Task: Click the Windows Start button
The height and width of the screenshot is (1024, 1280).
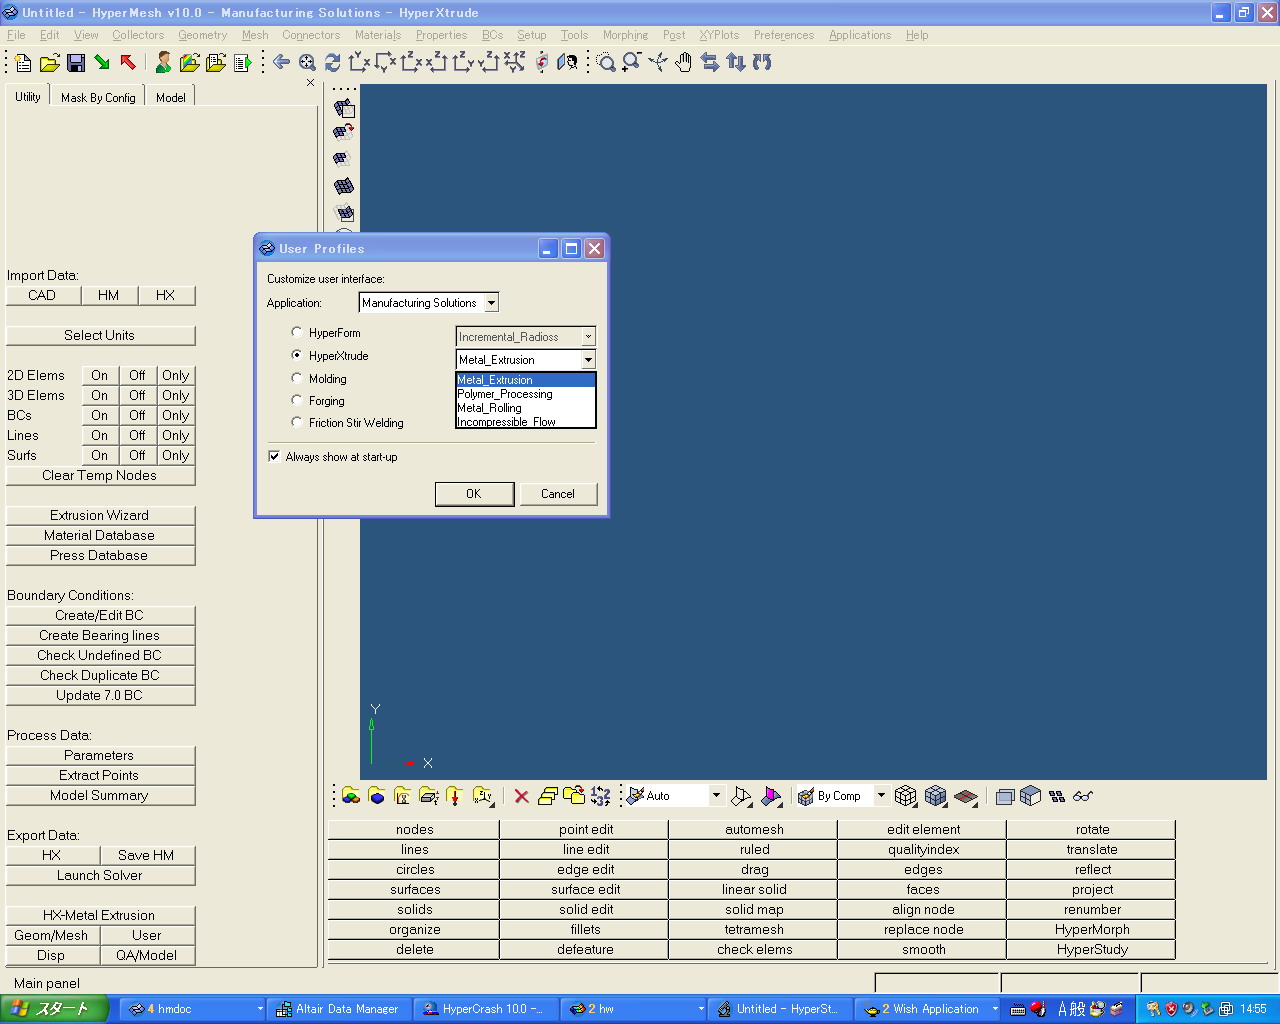Action: click(53, 1009)
